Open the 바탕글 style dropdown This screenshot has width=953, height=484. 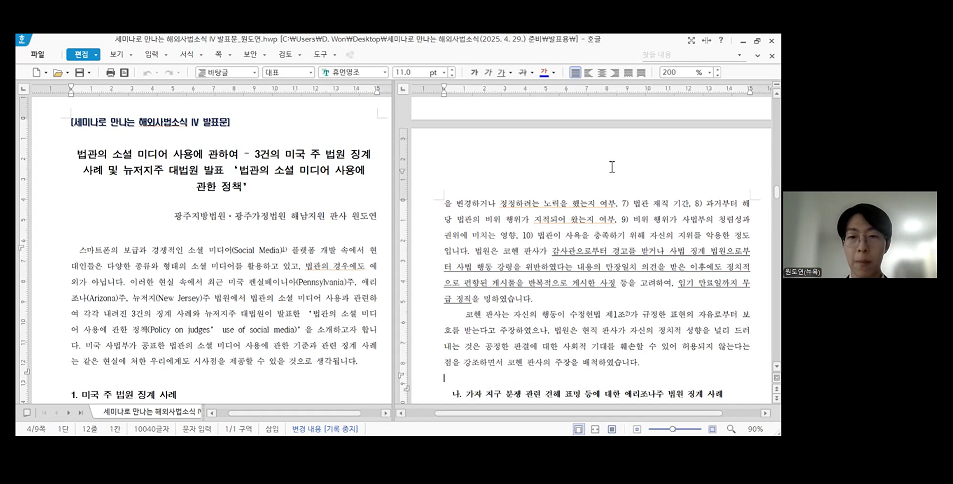click(227, 72)
